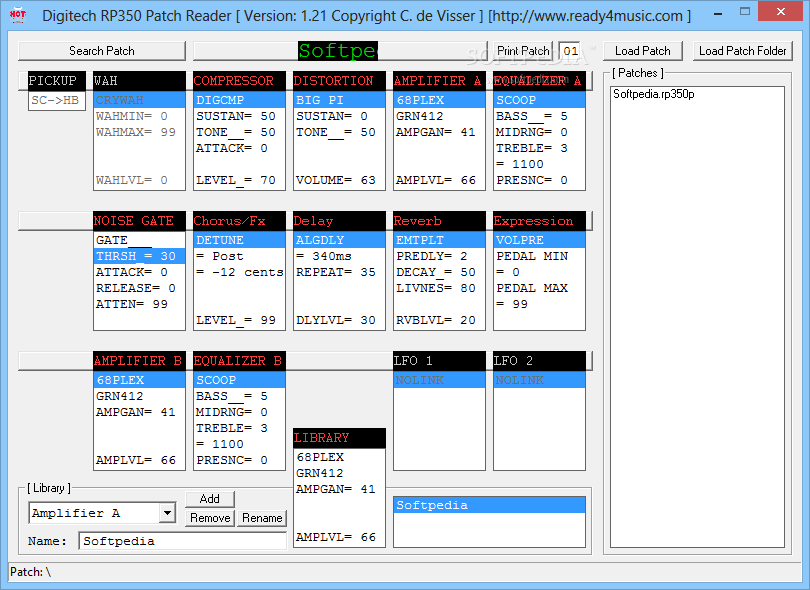
Task: Click the LIBRARY section header
Action: click(339, 438)
